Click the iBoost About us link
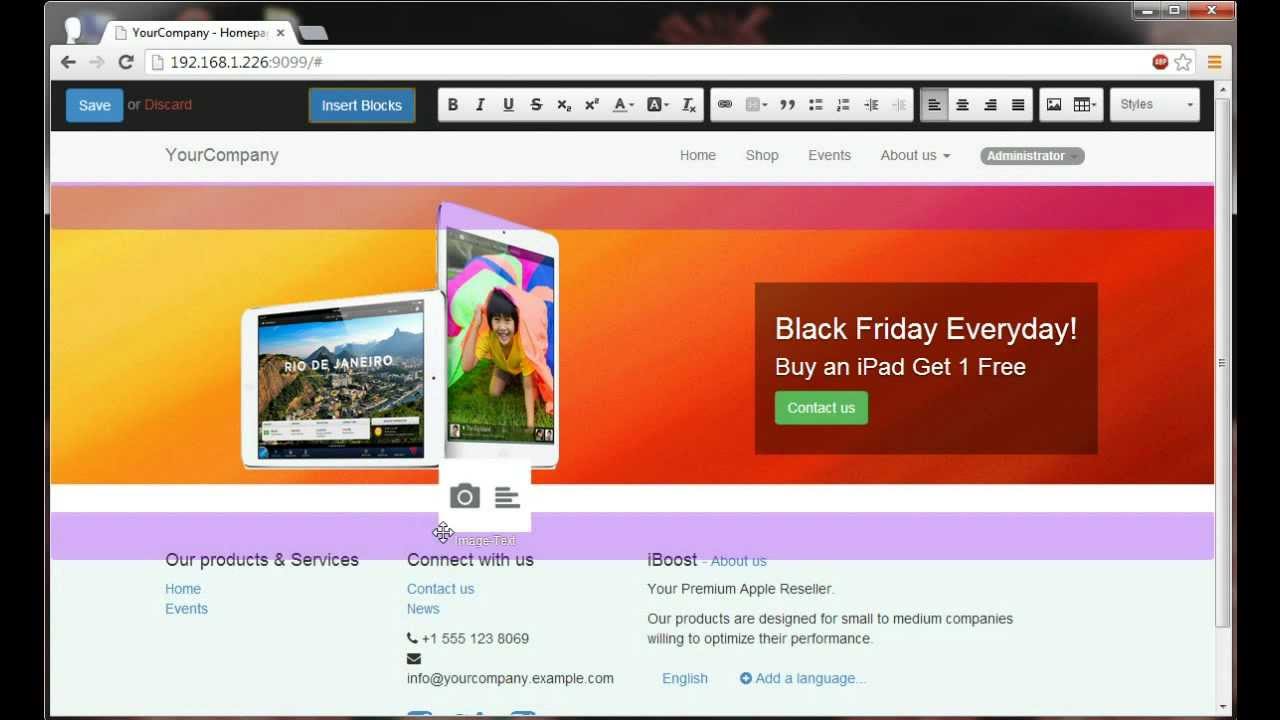1280x720 pixels. [738, 561]
